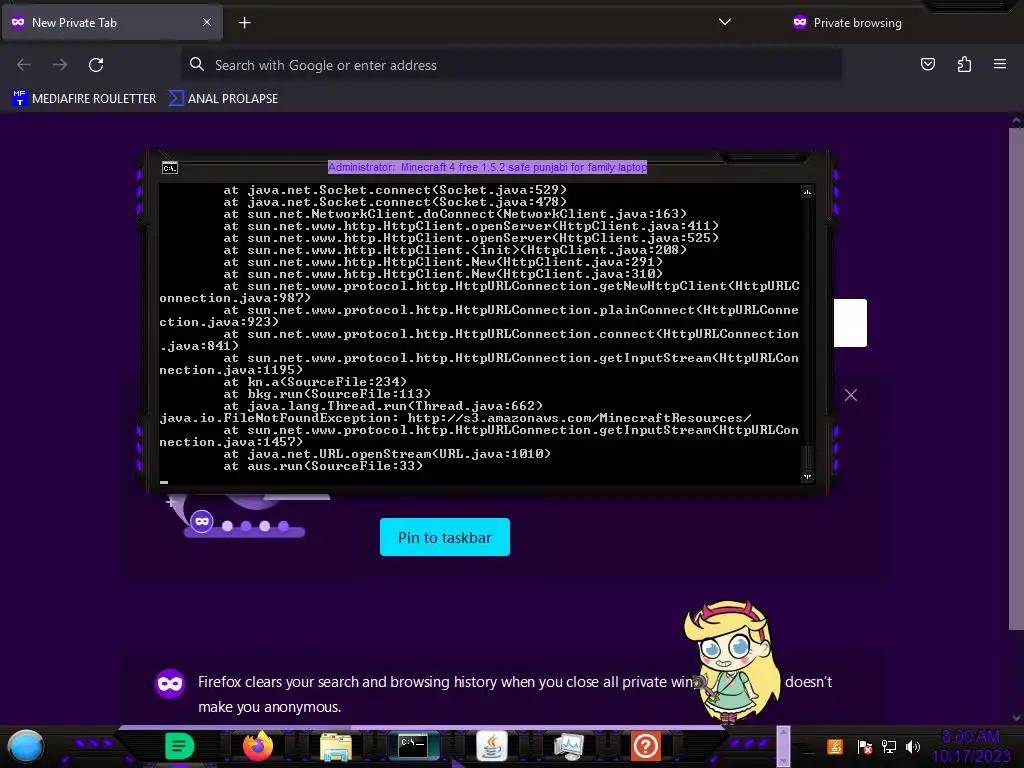The width and height of the screenshot is (1024, 768).
Task: Close the New Private Tab
Action: 206,22
